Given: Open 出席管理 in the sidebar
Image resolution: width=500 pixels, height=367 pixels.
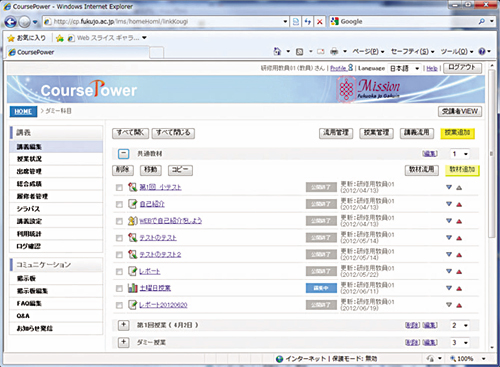Looking at the screenshot, I should pyautogui.click(x=56, y=171).
